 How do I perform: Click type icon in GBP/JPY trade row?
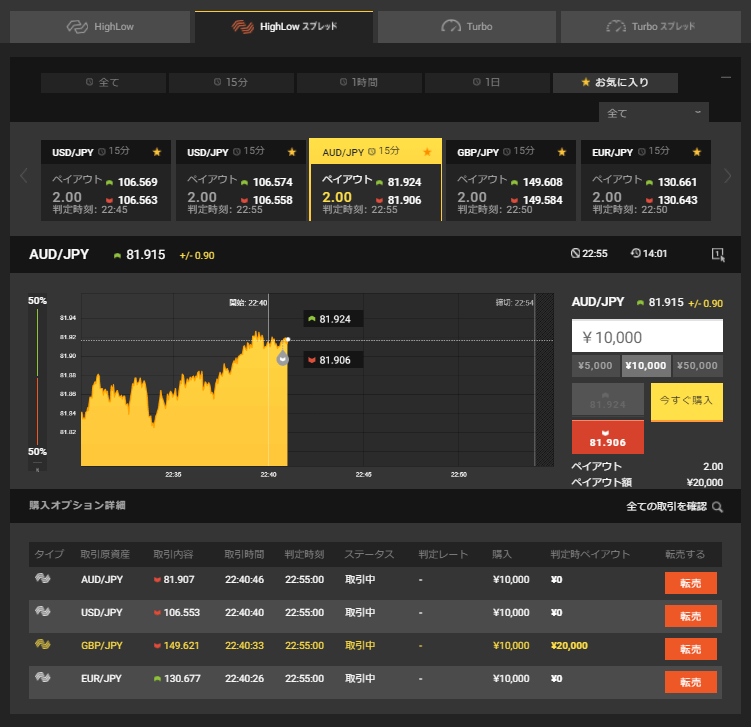pyautogui.click(x=43, y=645)
